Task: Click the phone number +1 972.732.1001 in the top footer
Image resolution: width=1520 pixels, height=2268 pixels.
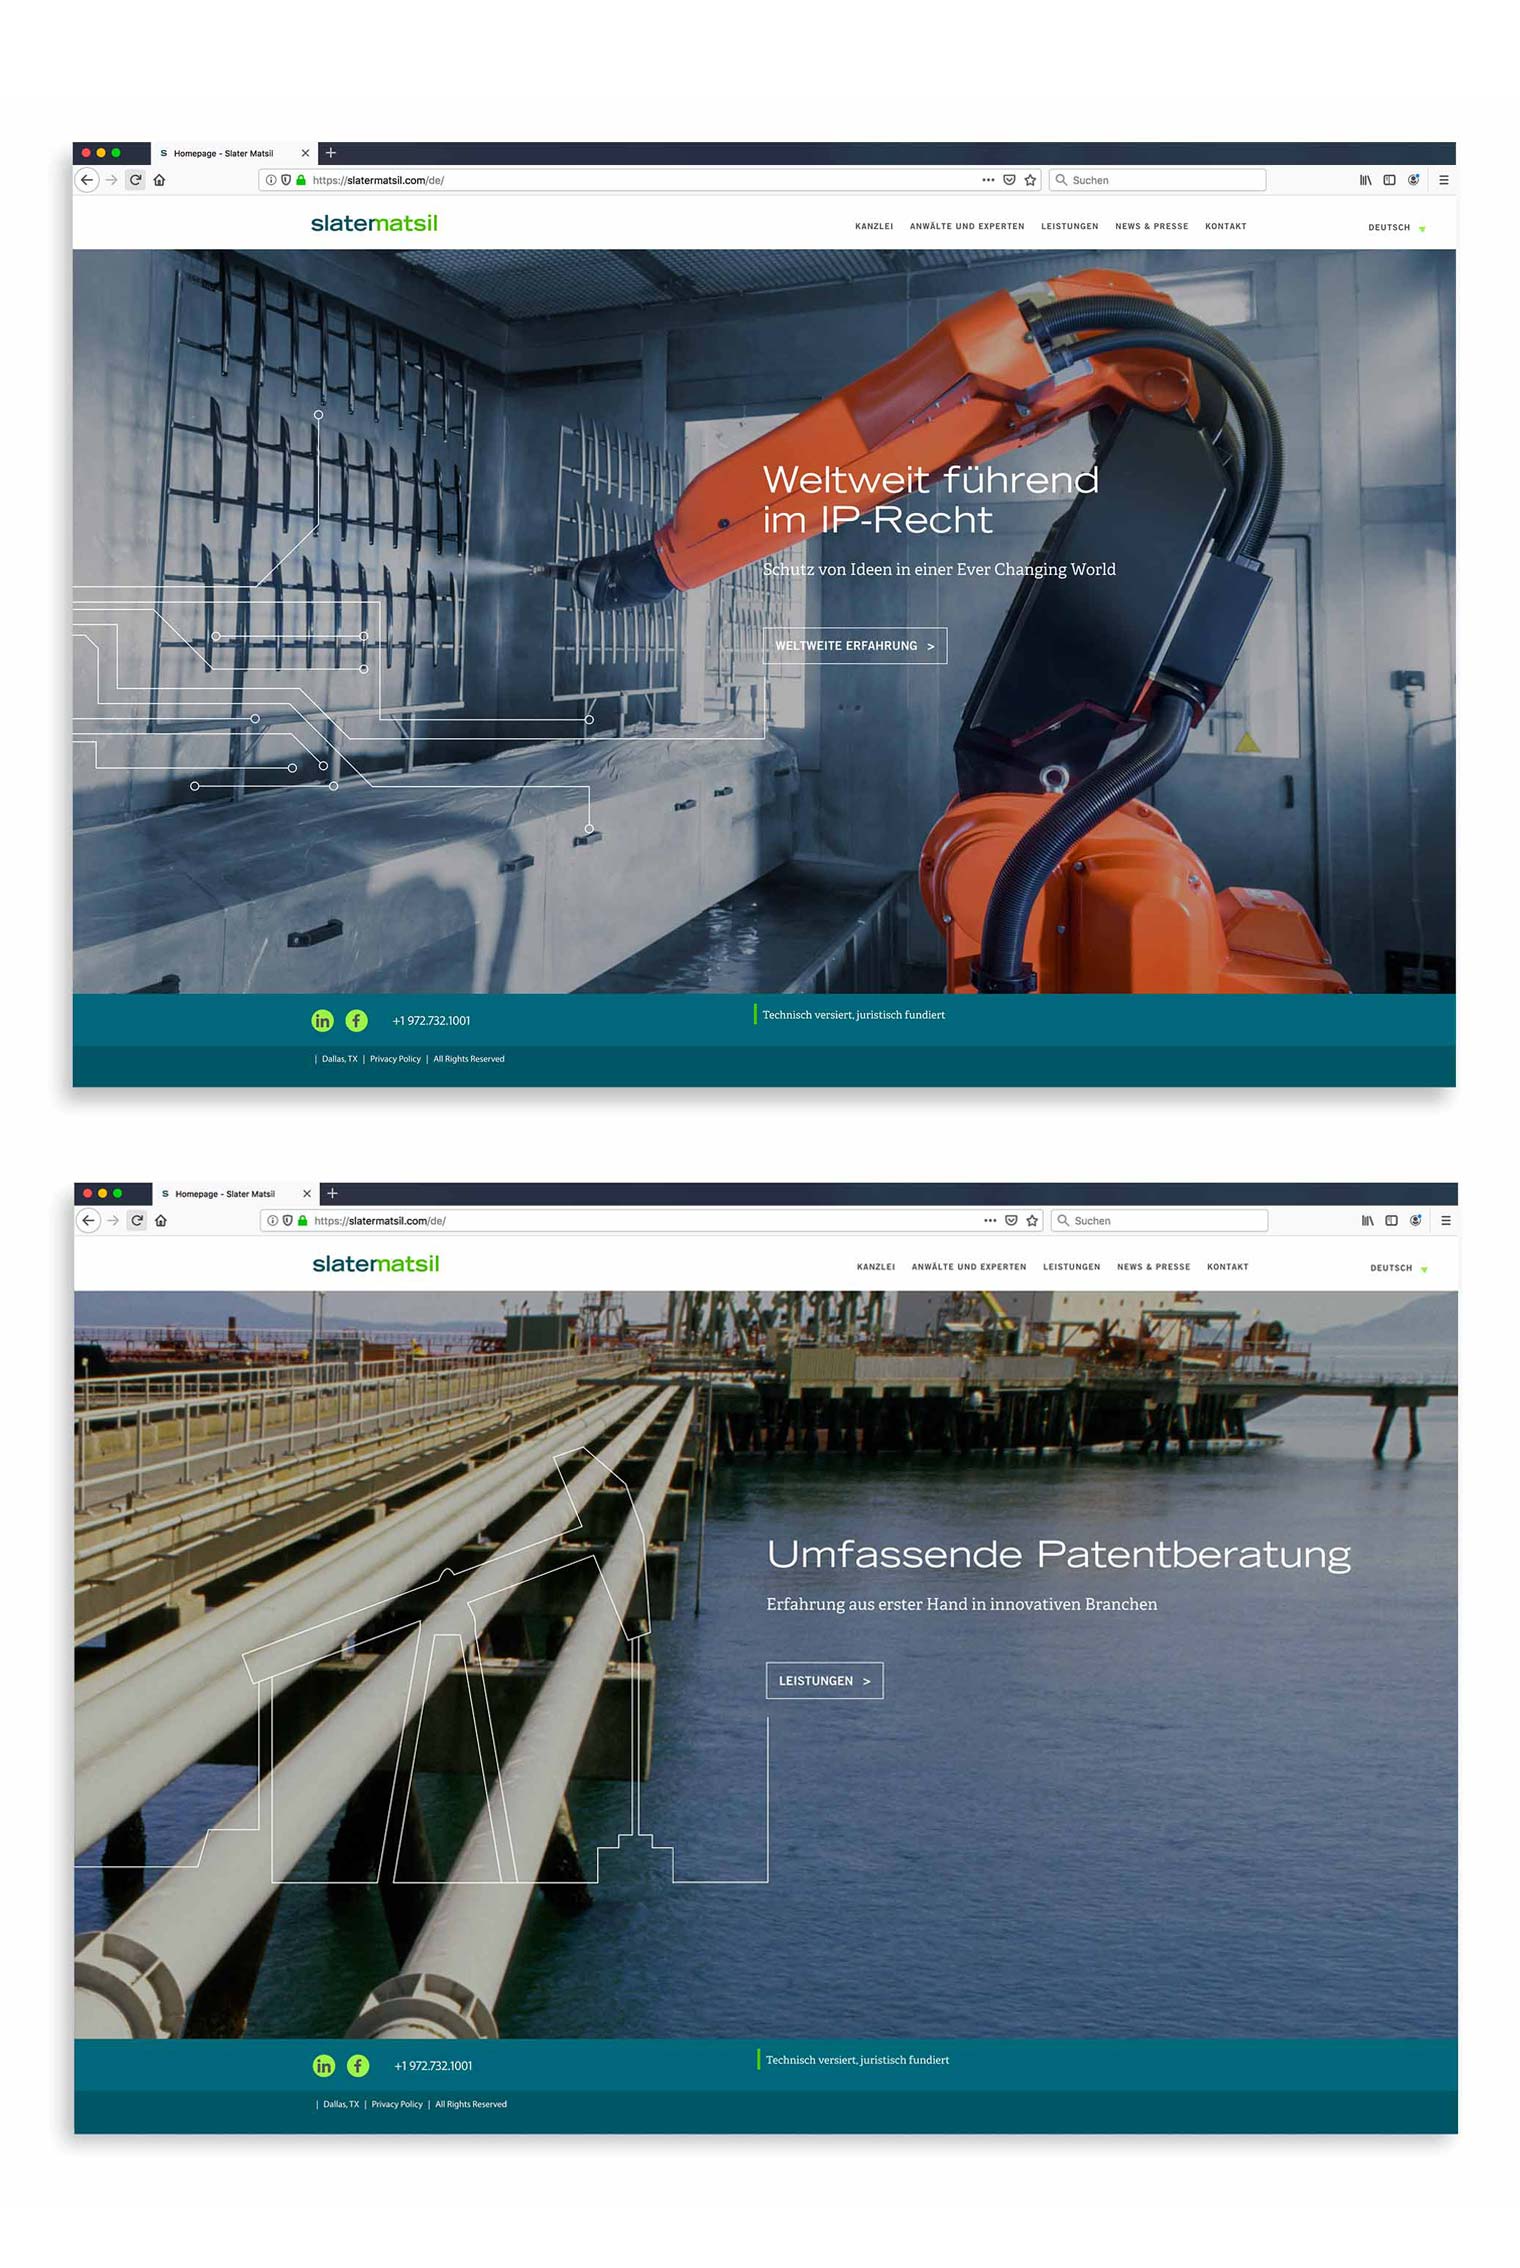Action: [431, 1021]
